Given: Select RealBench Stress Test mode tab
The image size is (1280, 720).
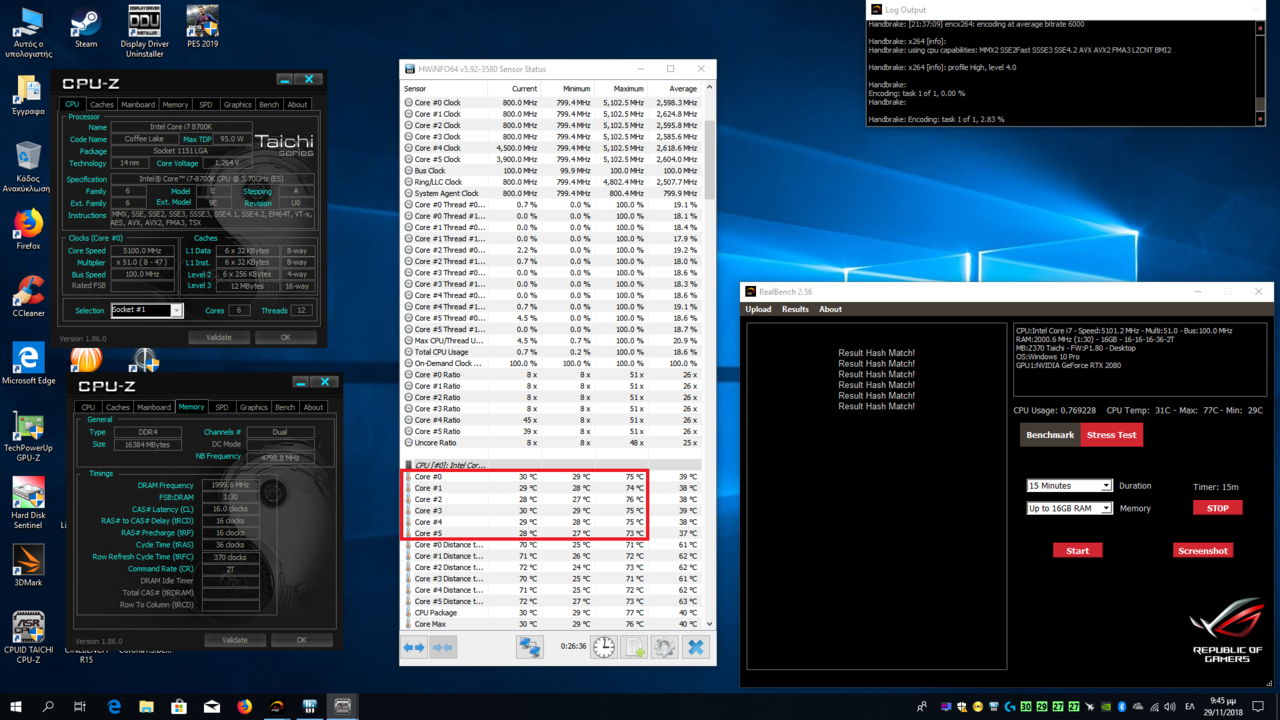Looking at the screenshot, I should click(1111, 435).
